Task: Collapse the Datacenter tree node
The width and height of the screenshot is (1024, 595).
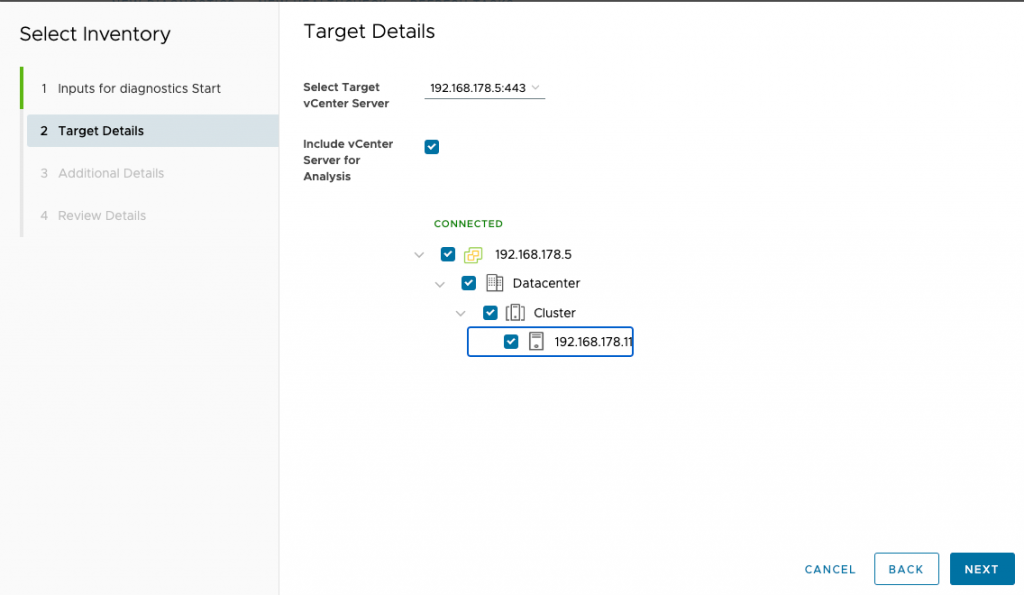Action: [x=440, y=284]
